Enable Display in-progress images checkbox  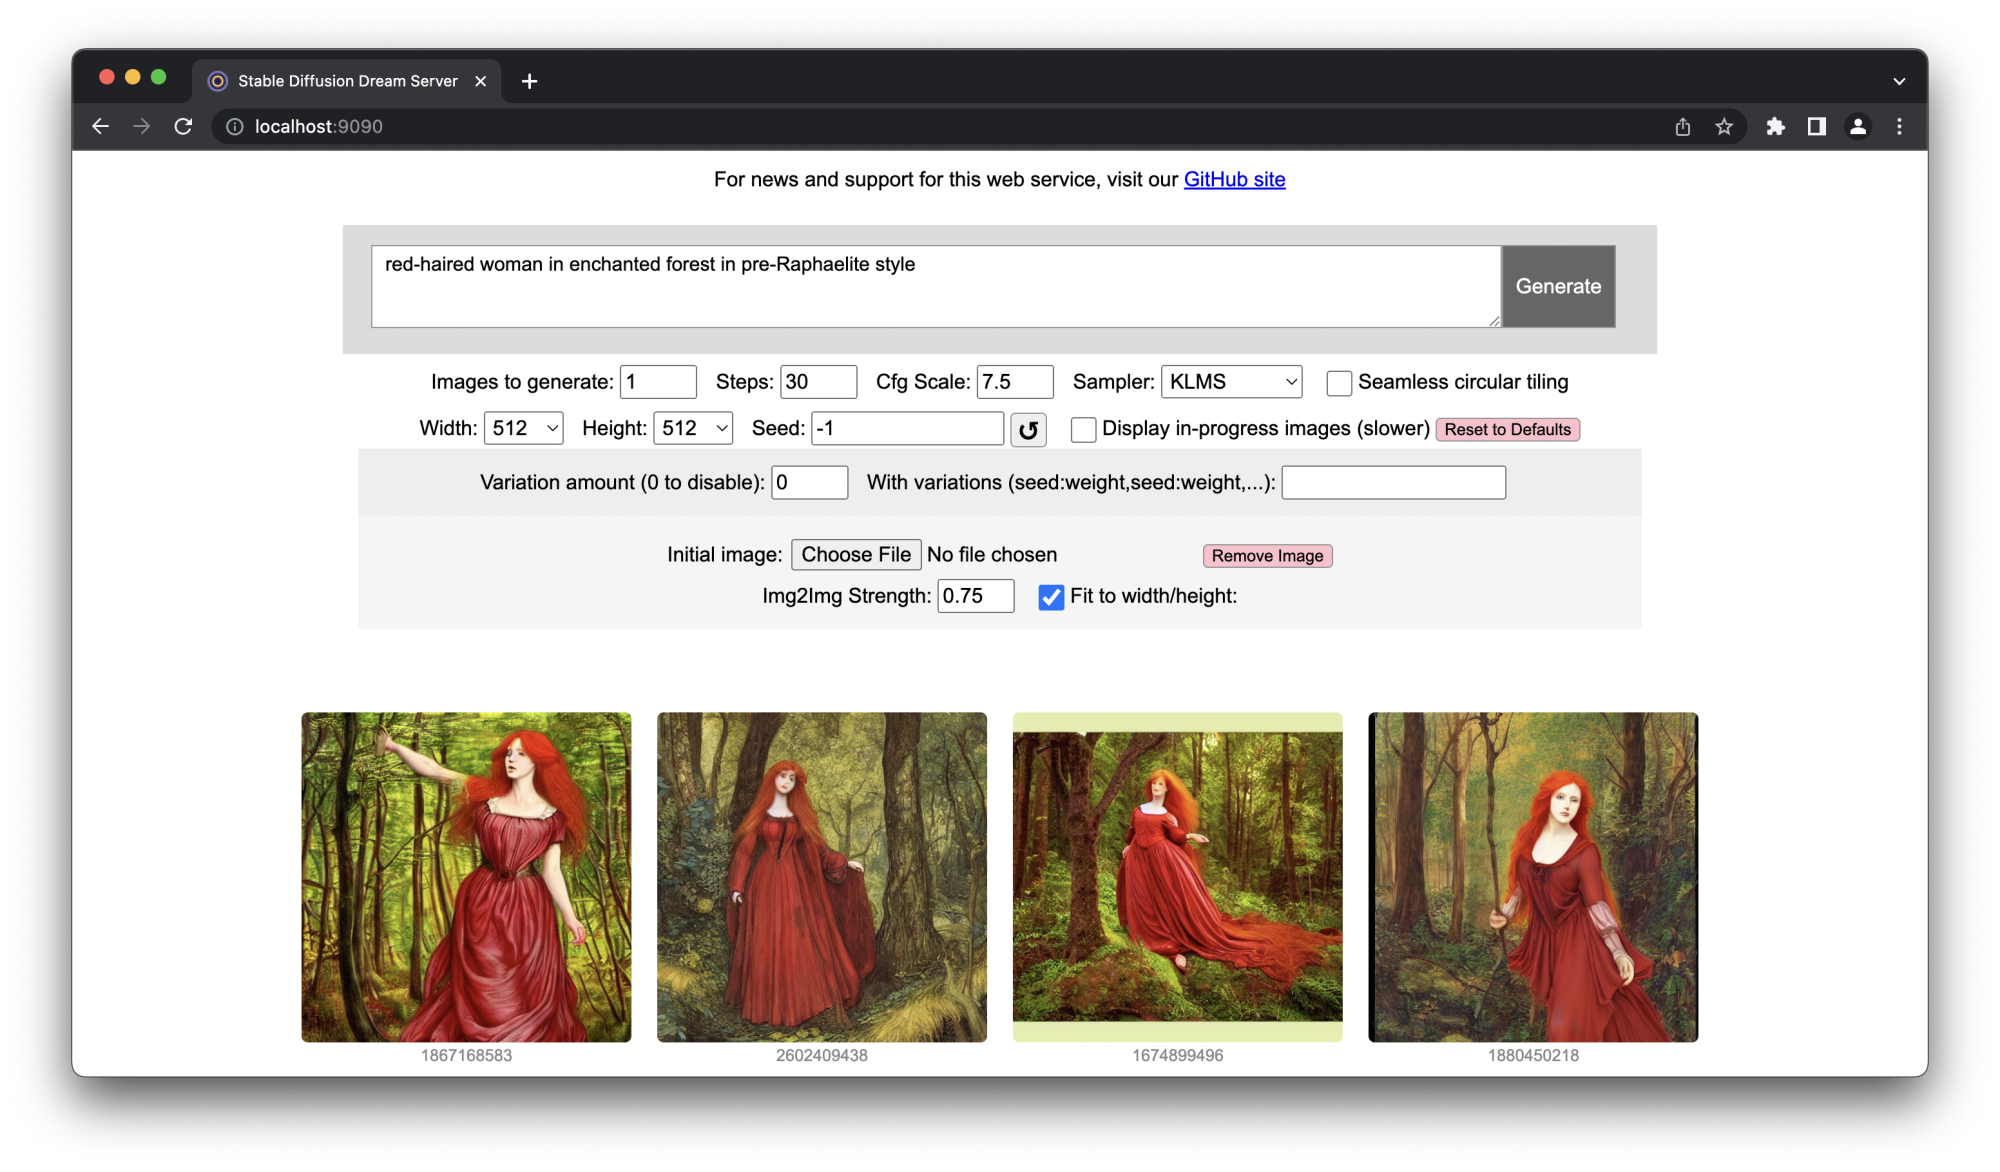[1083, 430]
